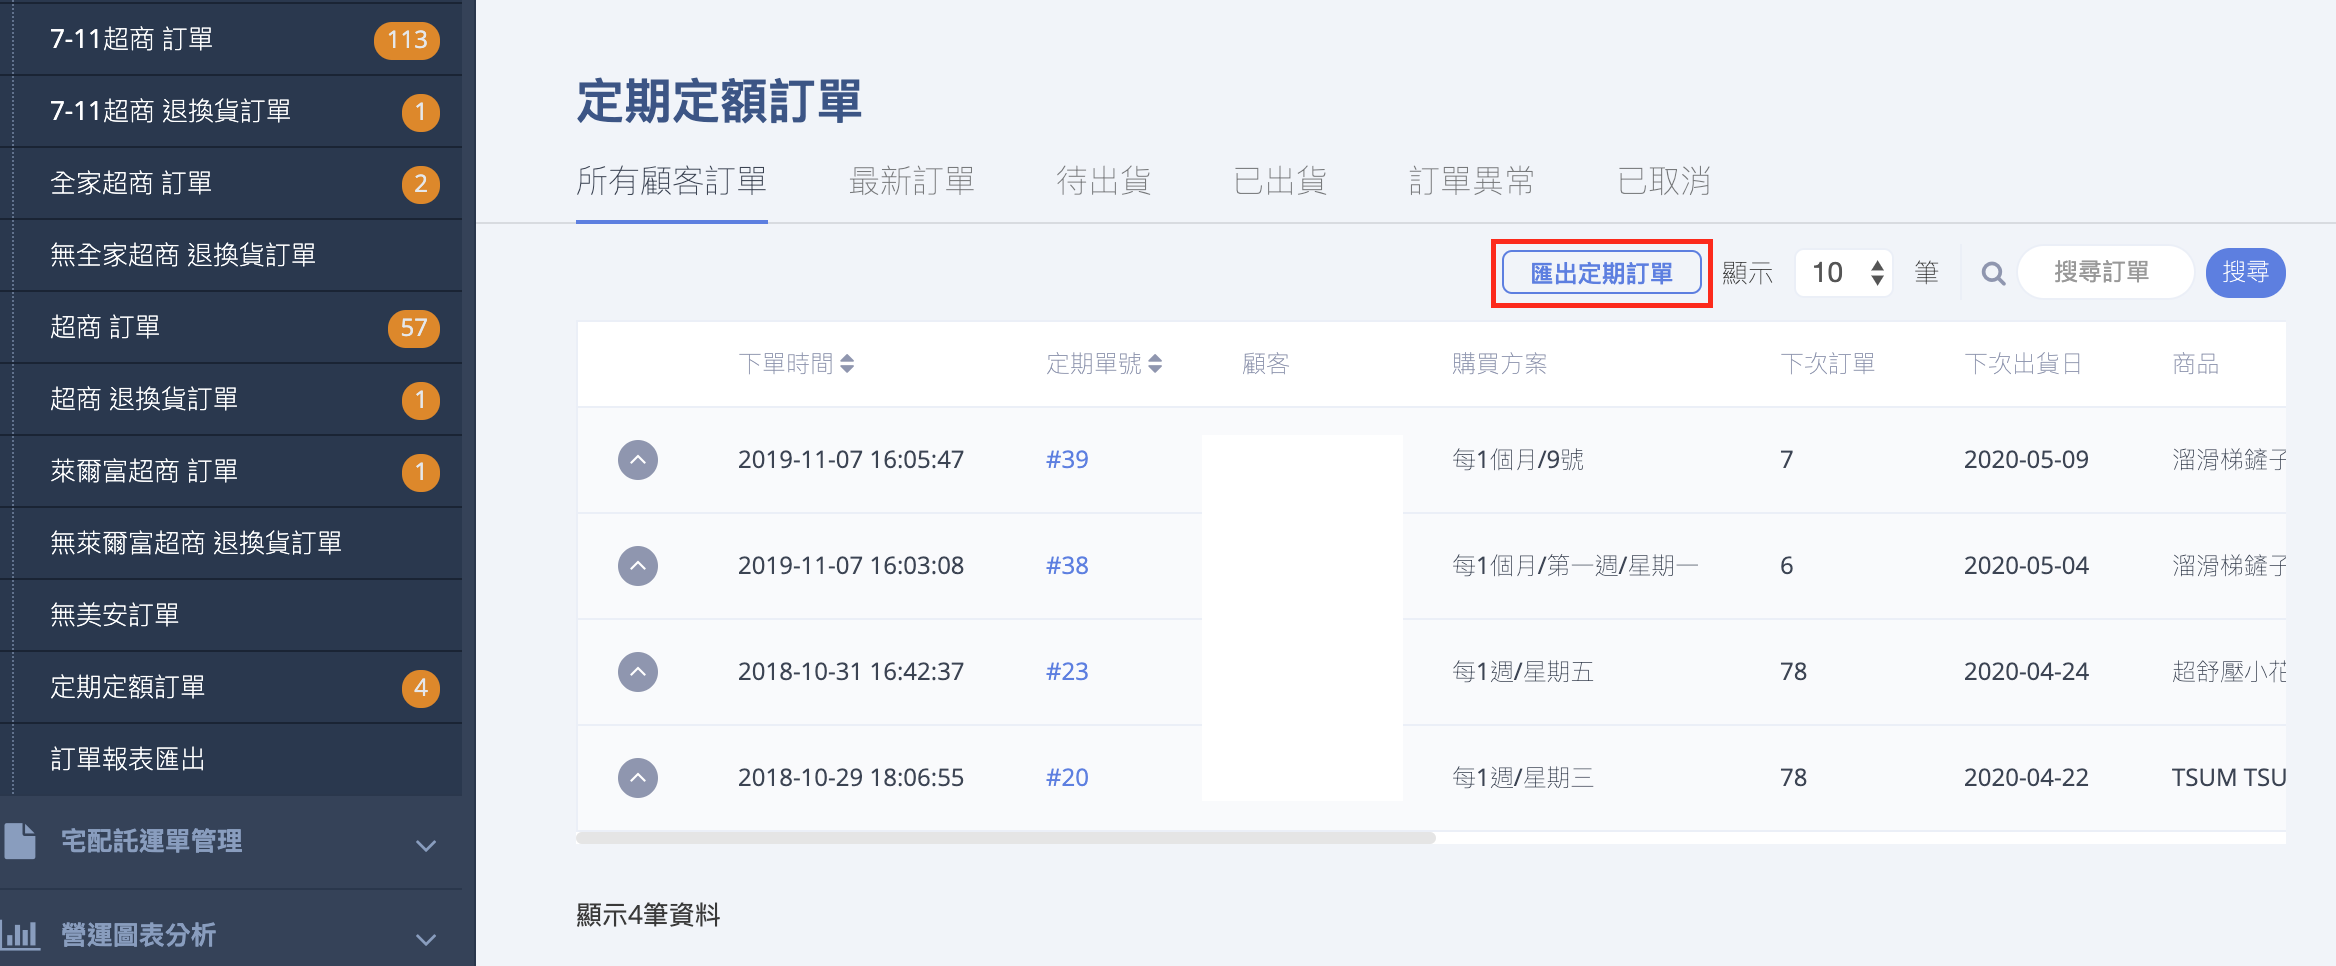Viewport: 2336px width, 966px height.
Task: Click the magnifier search icon
Action: [x=1993, y=273]
